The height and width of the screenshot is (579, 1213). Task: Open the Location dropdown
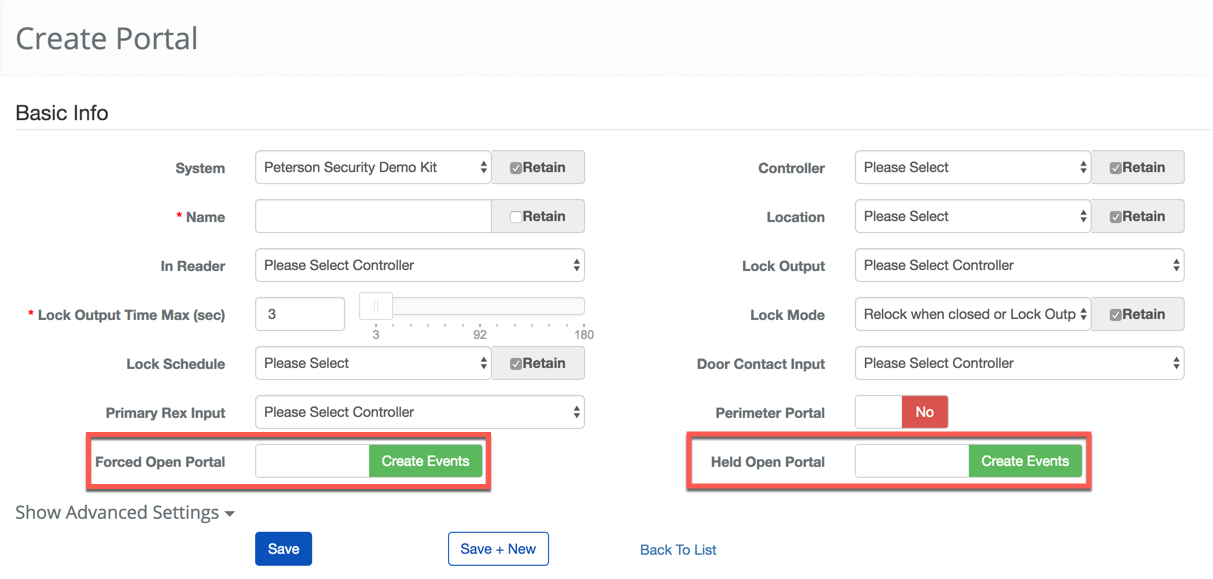pos(972,217)
